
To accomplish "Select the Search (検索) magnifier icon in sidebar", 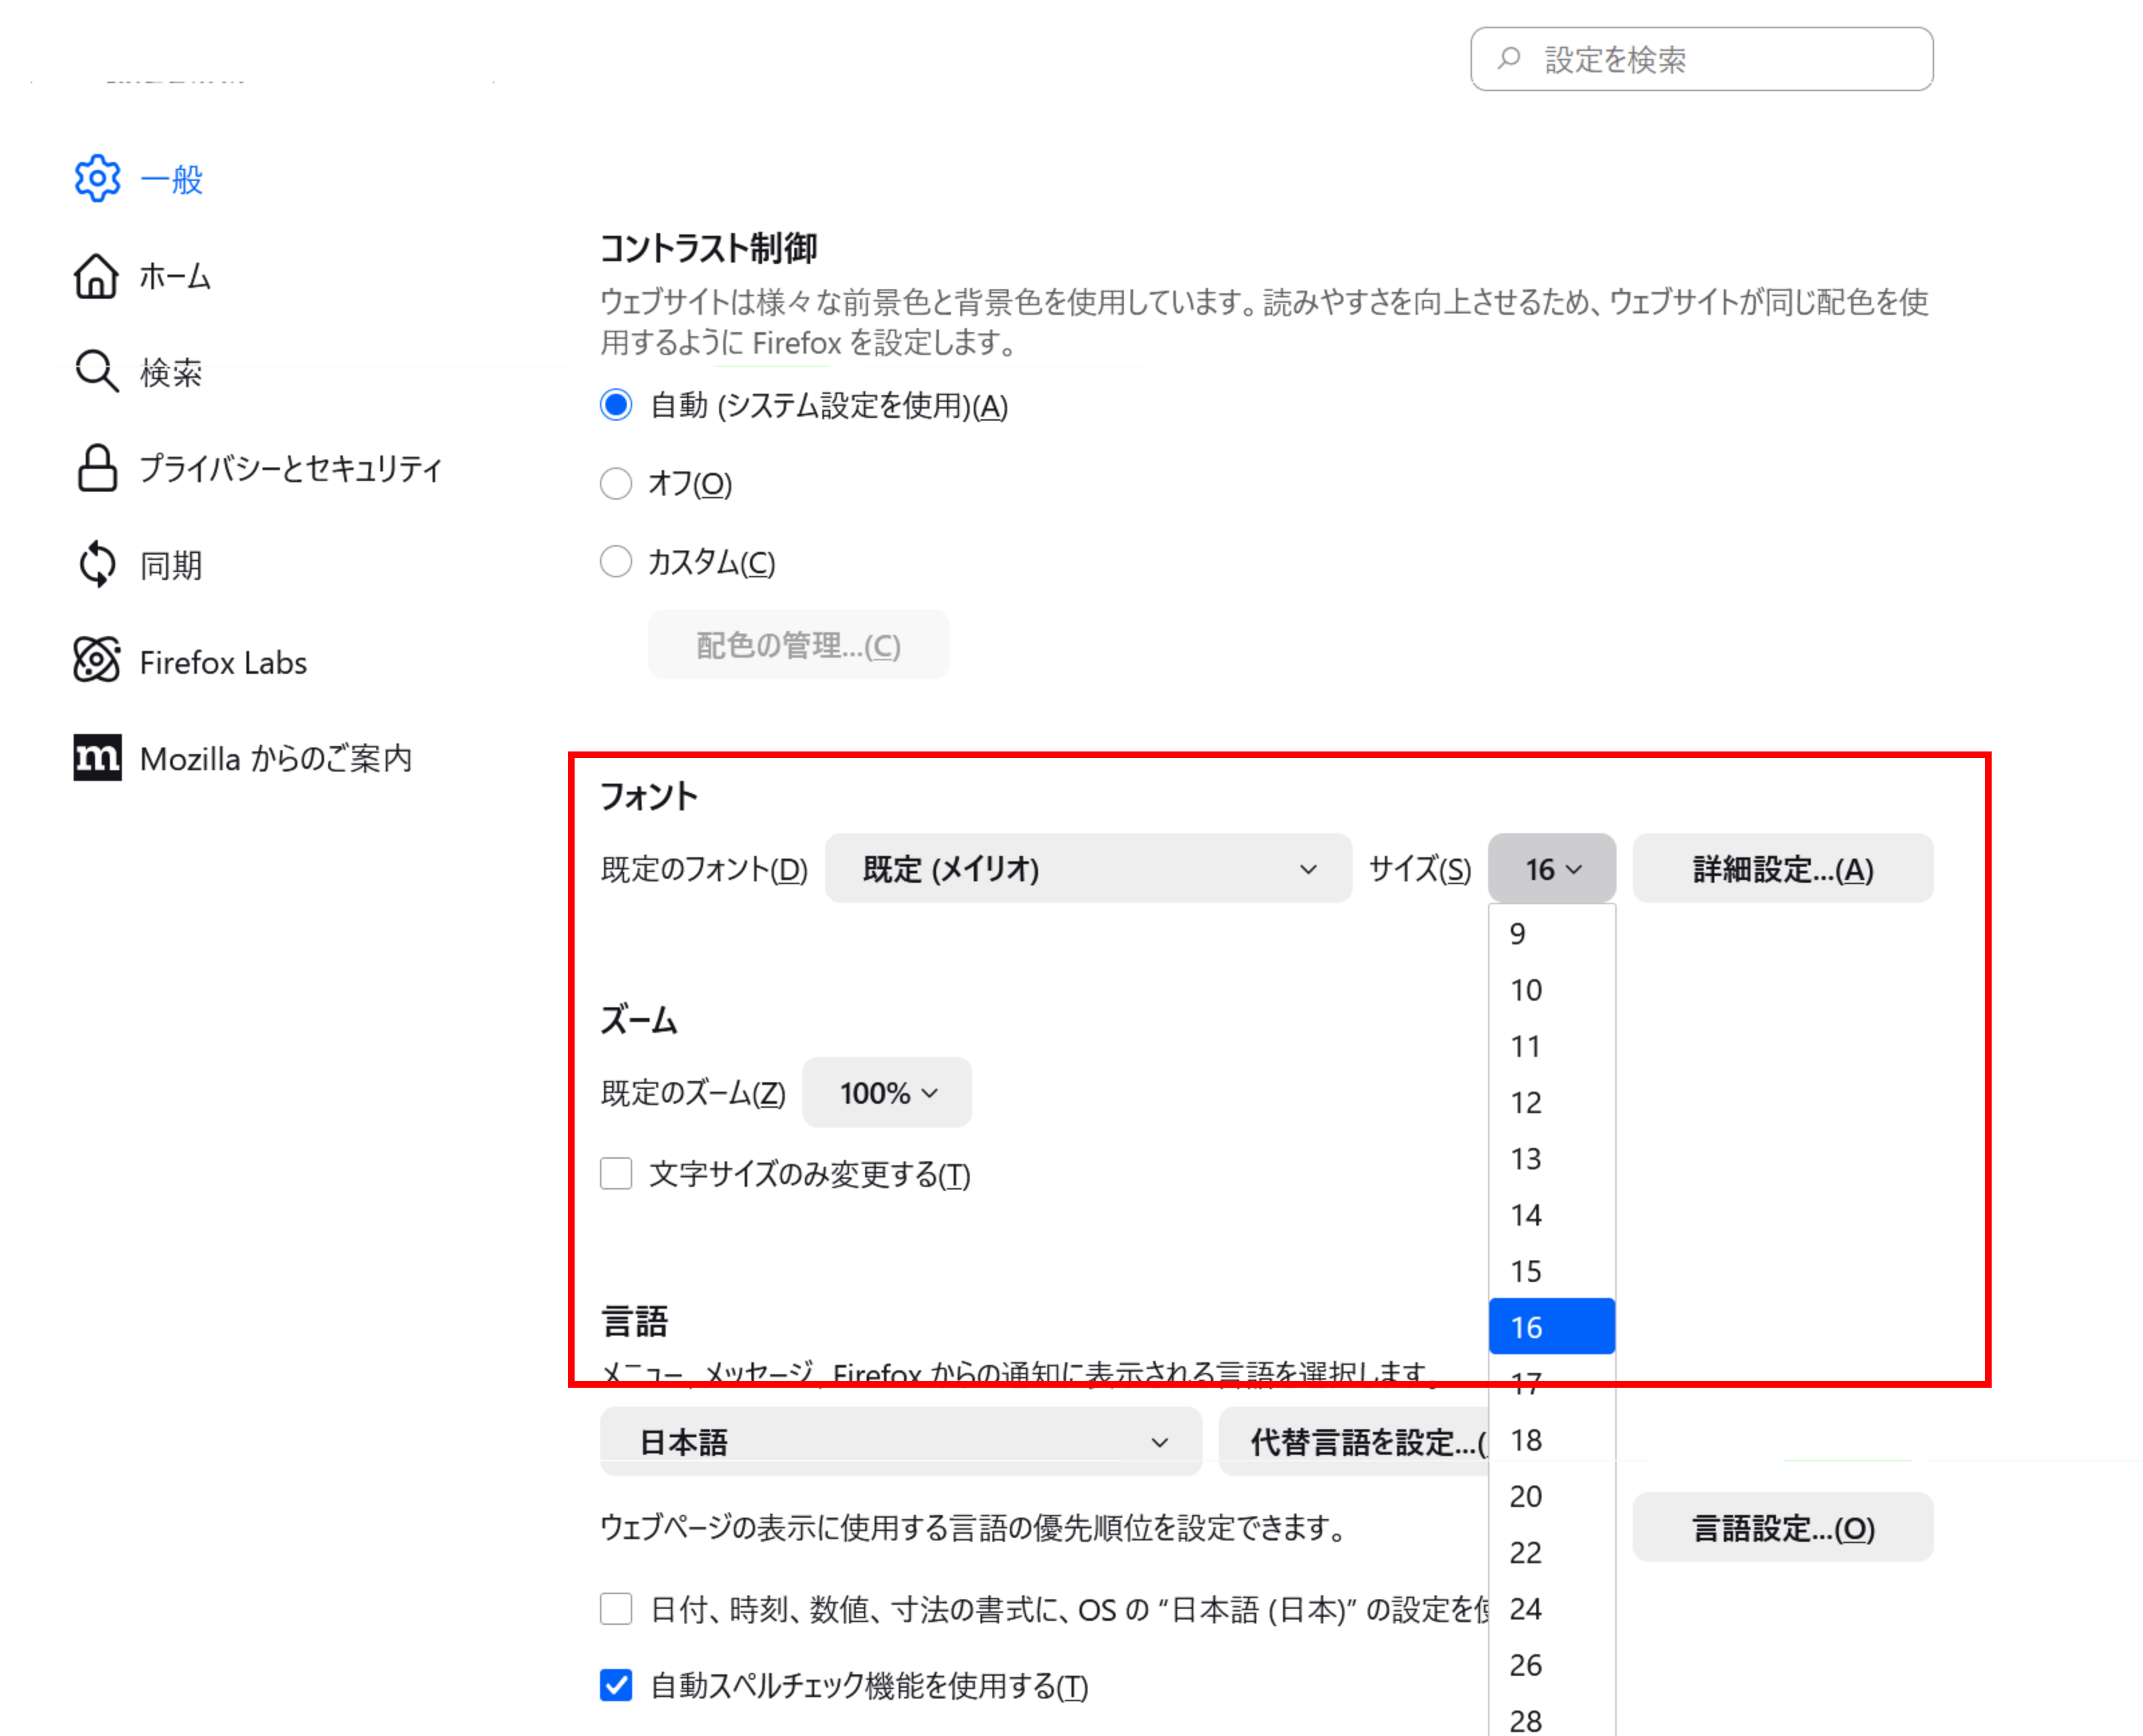I will coord(97,371).
